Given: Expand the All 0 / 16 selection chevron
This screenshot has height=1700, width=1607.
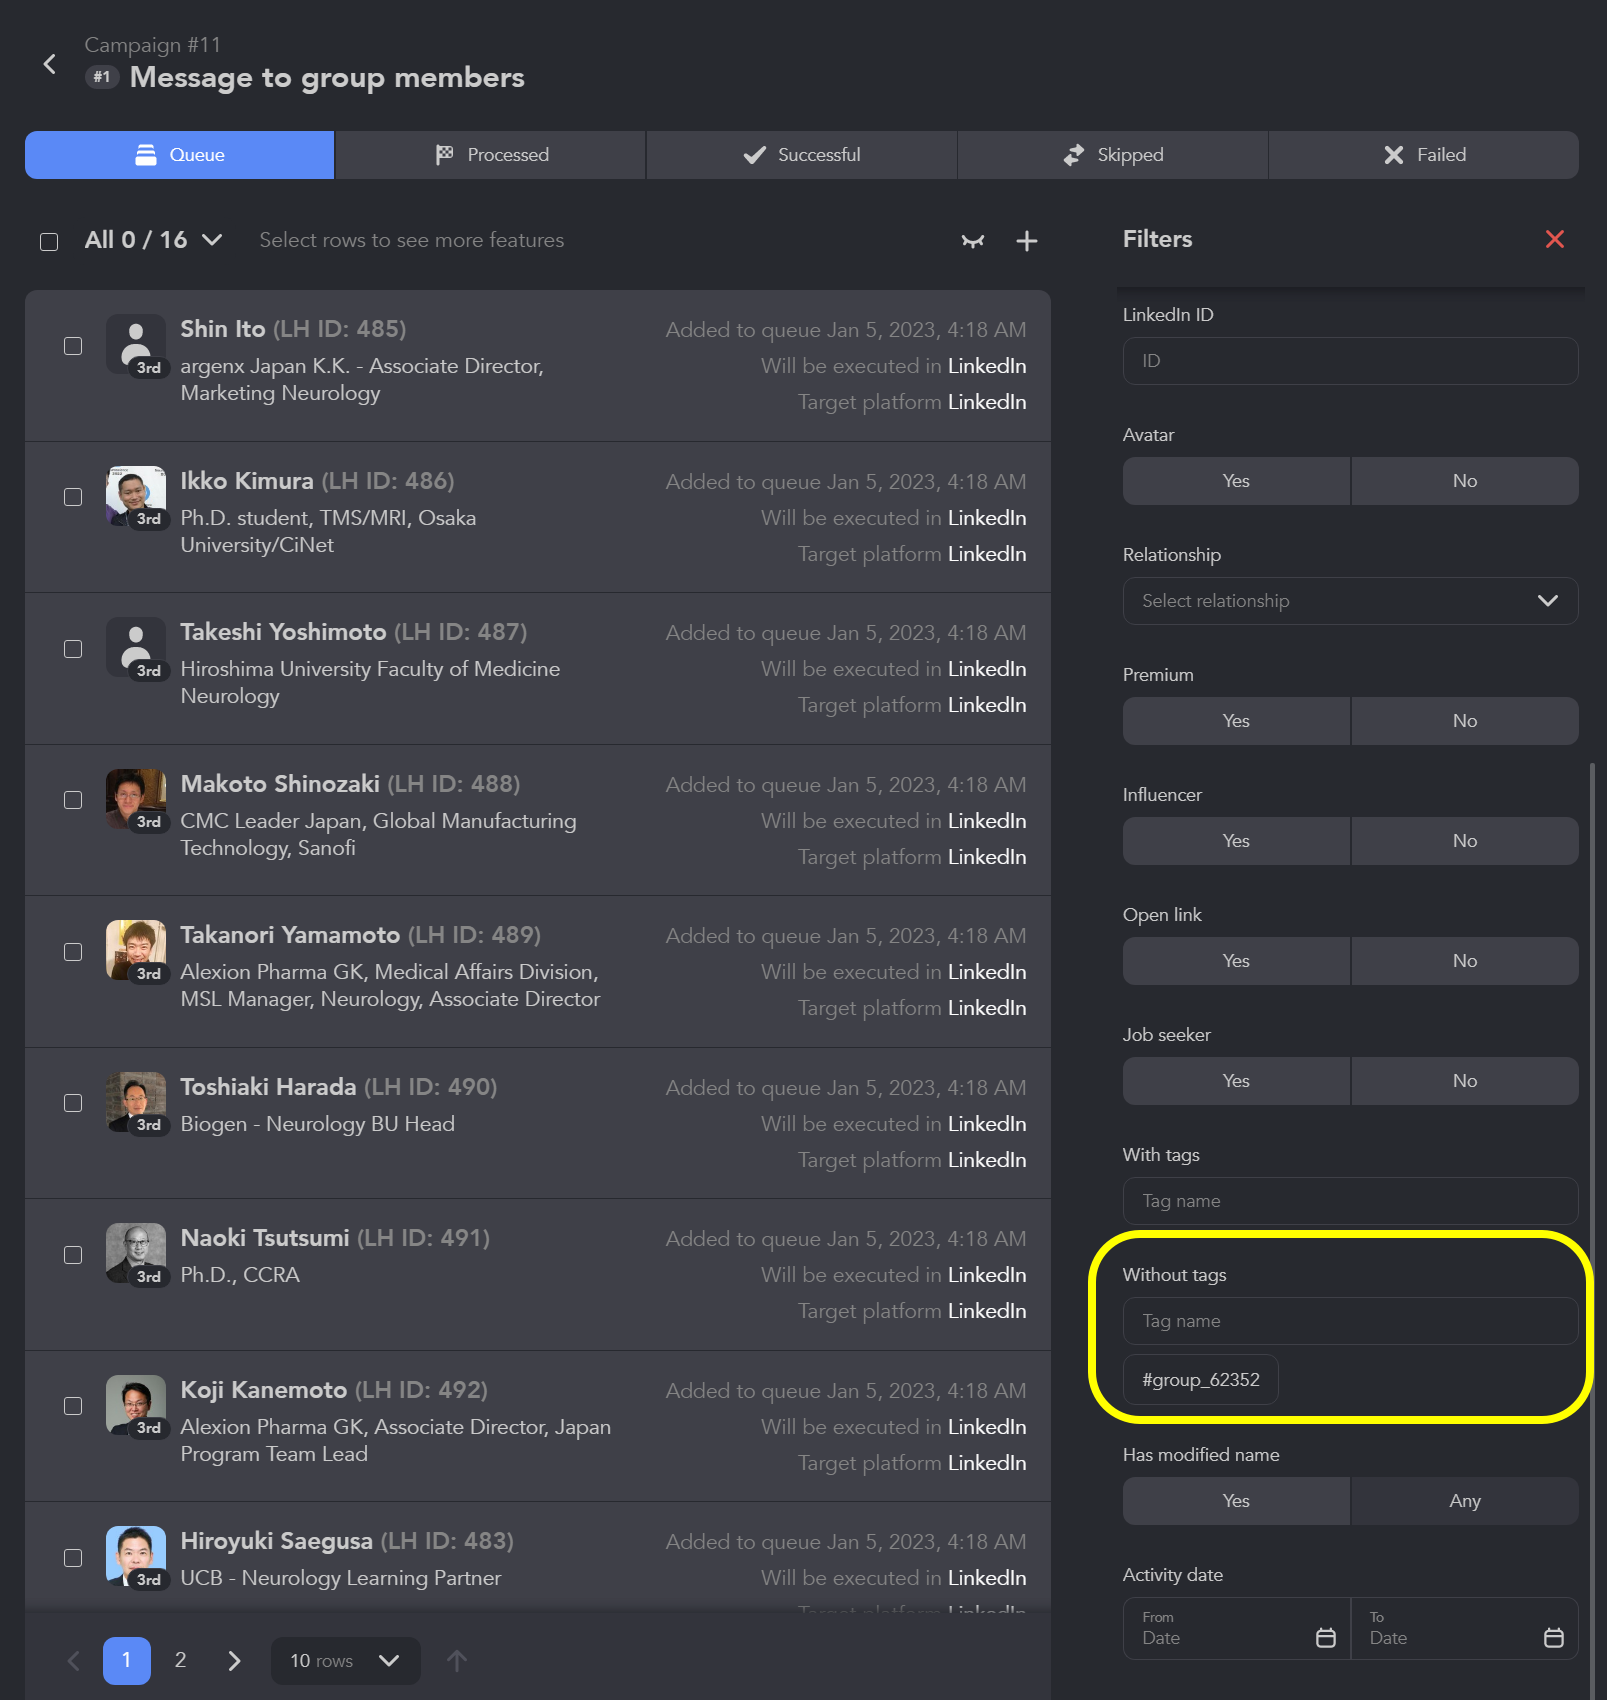Looking at the screenshot, I should click(212, 240).
